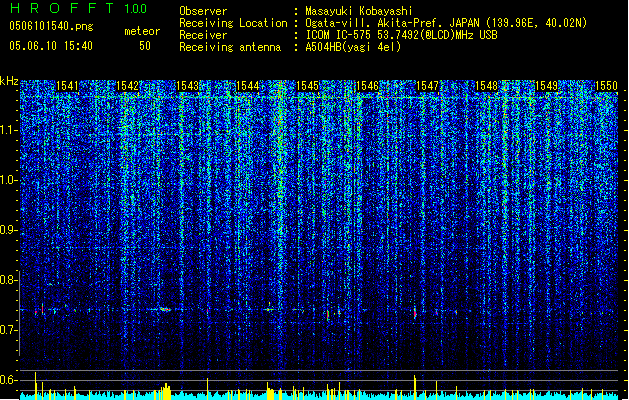The width and height of the screenshot is (629, 400).
Task: Click the 1545 time marker
Action: (x=307, y=86)
